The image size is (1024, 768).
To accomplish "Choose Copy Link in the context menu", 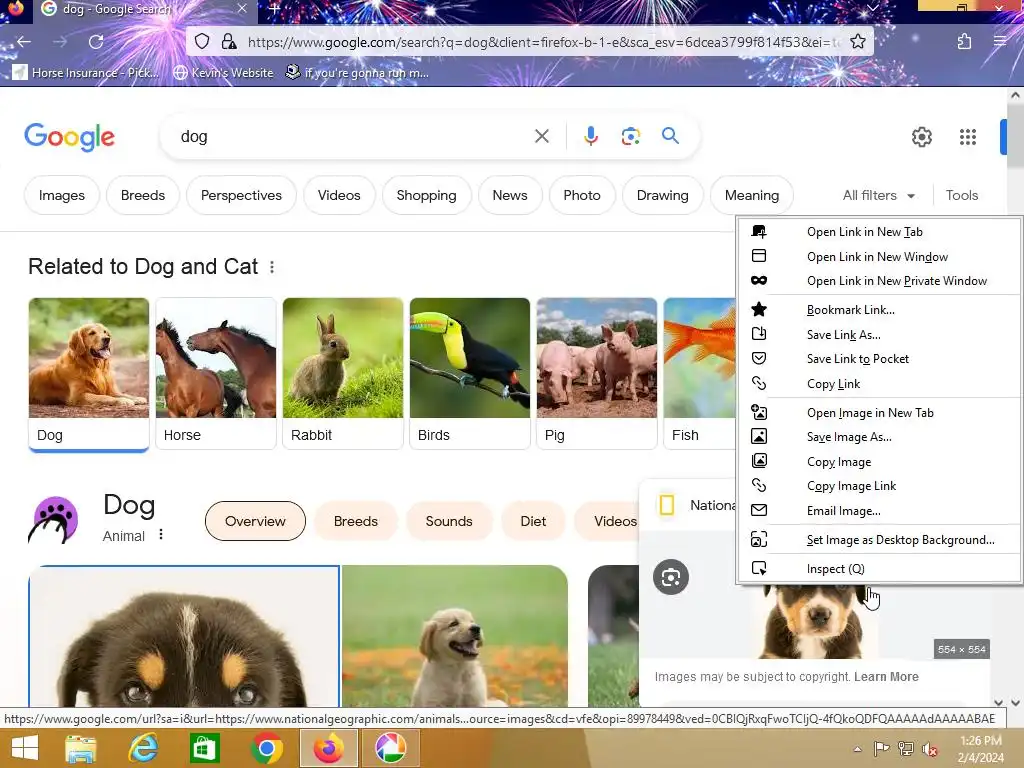I will tap(879, 383).
